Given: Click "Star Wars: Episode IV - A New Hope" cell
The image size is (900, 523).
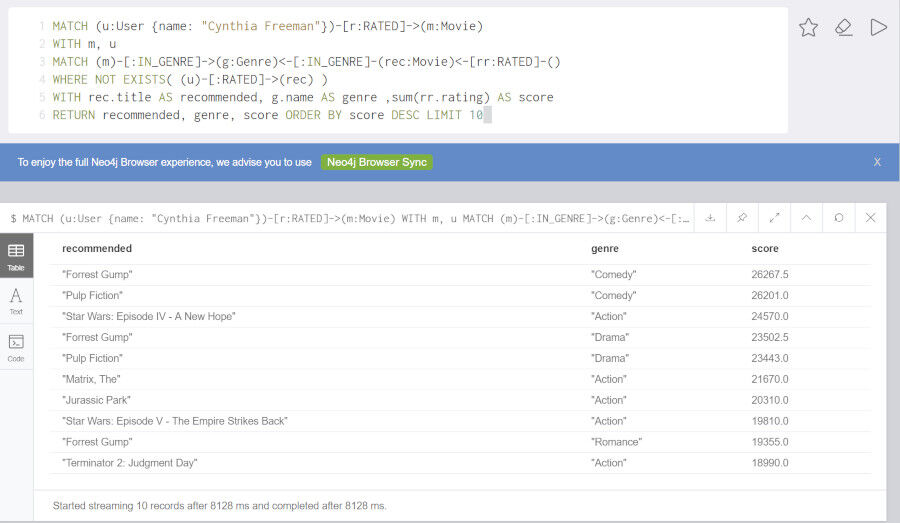Looking at the screenshot, I should (x=149, y=316).
